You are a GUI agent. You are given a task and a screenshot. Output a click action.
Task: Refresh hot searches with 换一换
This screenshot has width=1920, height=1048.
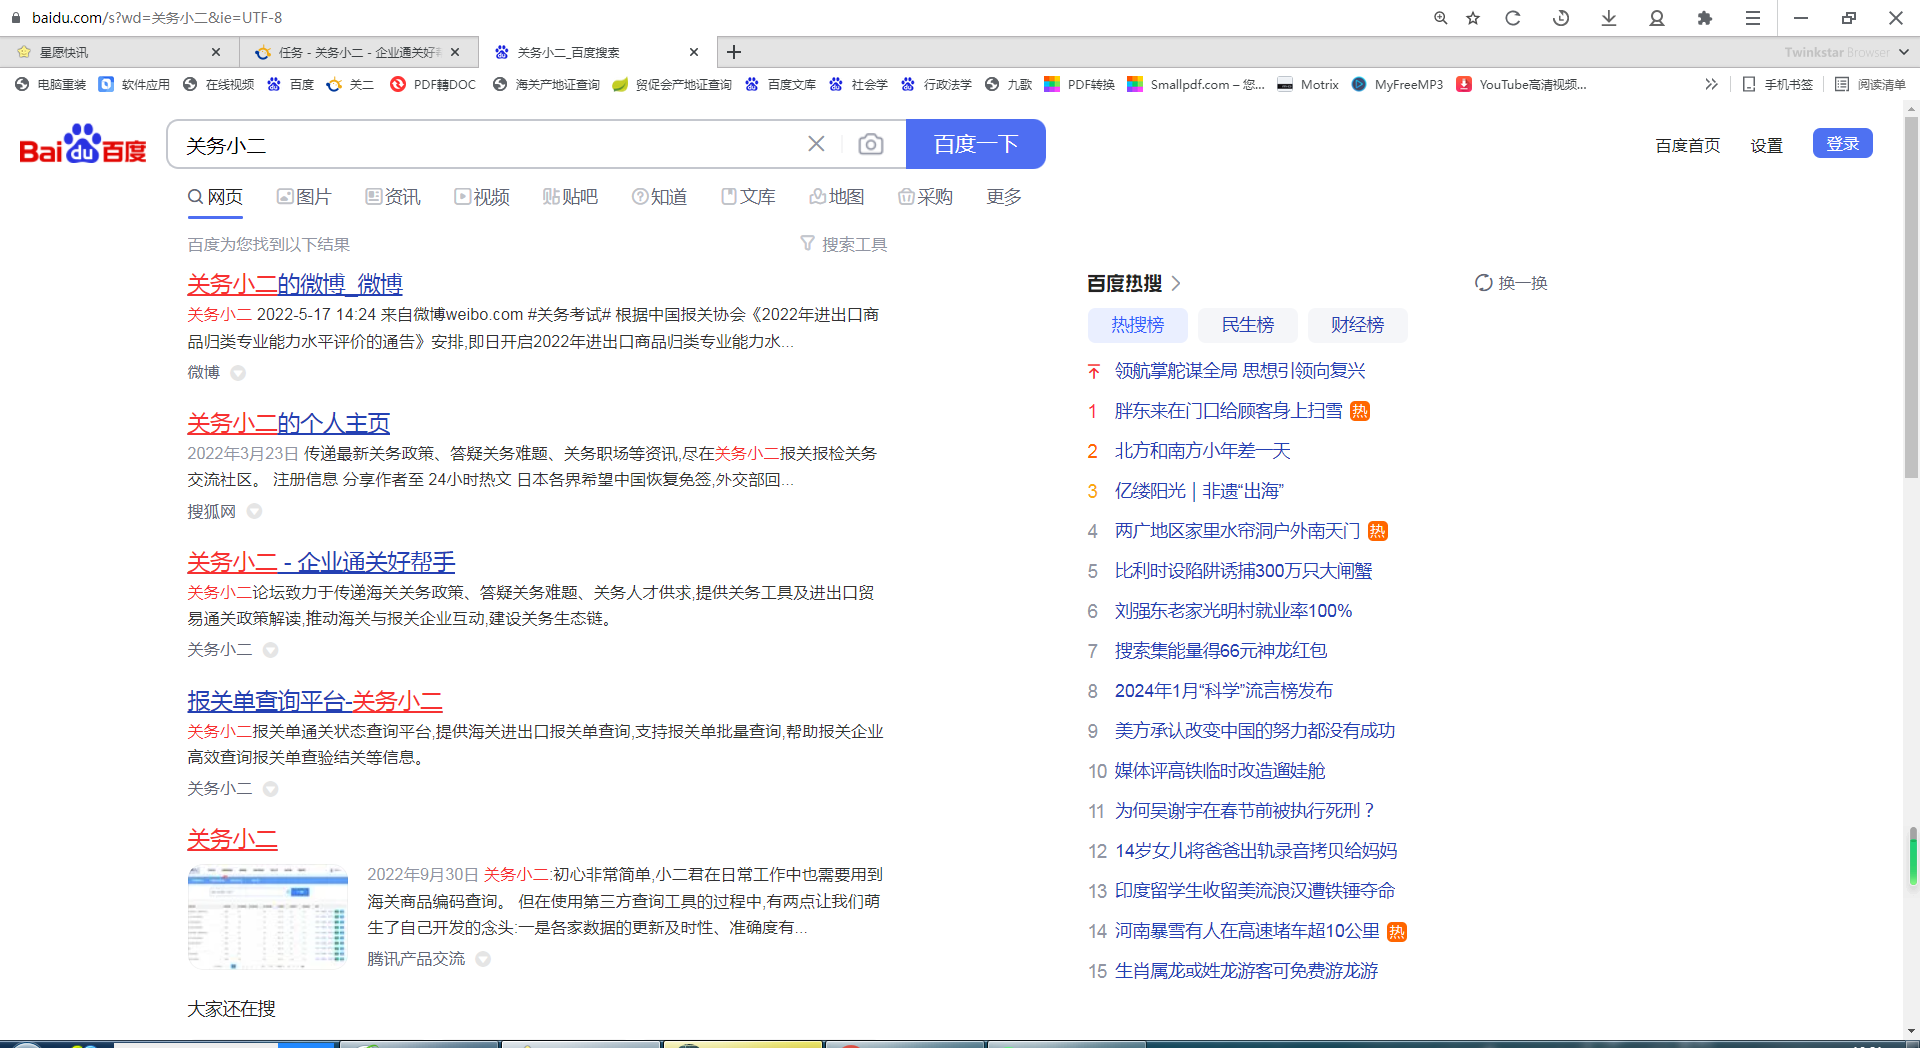click(1511, 283)
